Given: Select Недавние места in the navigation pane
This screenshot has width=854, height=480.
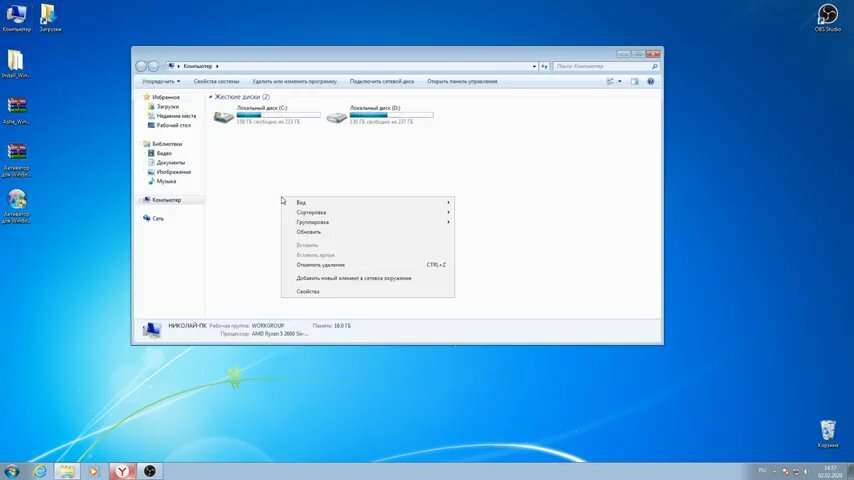Looking at the screenshot, I should [x=172, y=116].
